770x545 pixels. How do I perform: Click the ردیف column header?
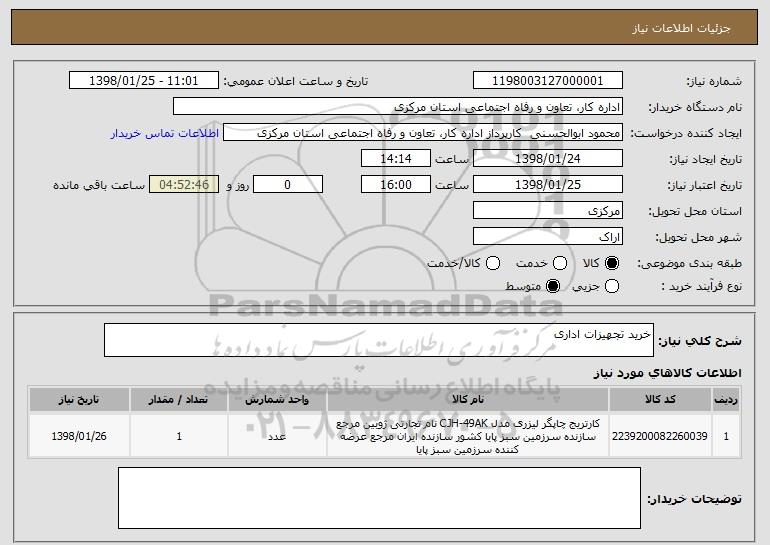726,400
